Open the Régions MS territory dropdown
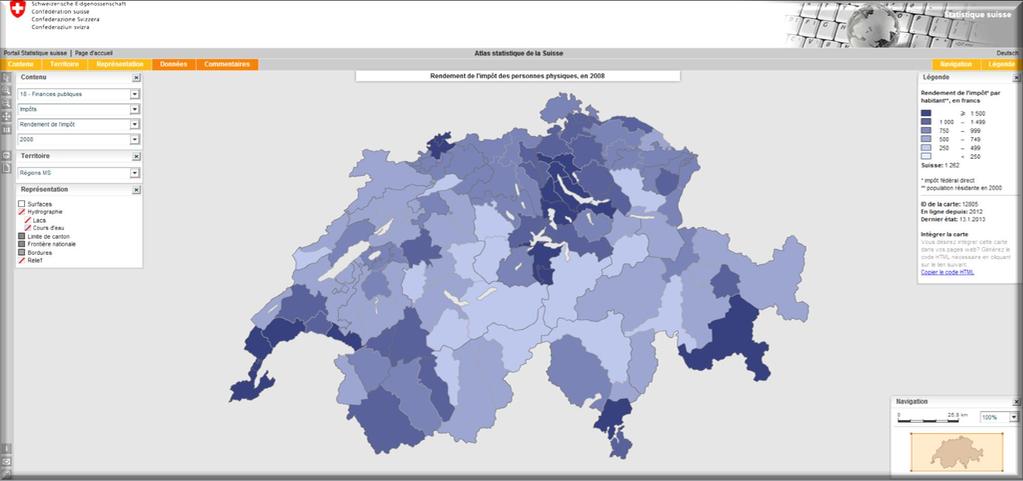 coord(134,173)
